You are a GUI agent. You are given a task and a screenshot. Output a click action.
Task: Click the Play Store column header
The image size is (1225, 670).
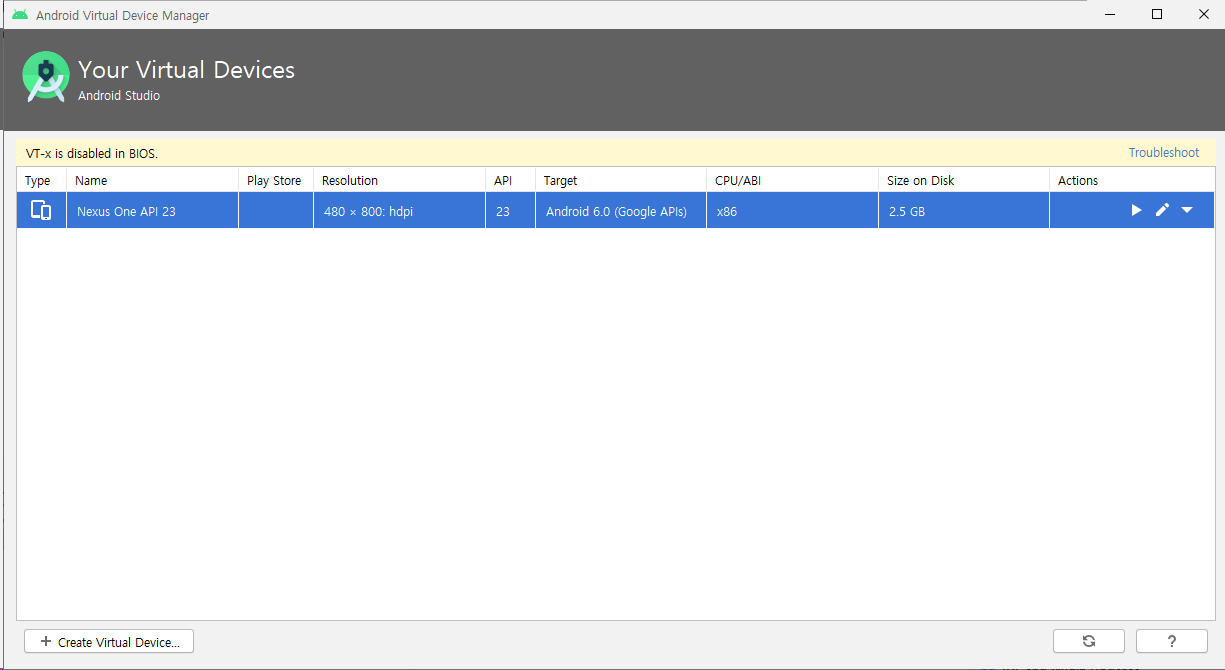[x=274, y=181]
